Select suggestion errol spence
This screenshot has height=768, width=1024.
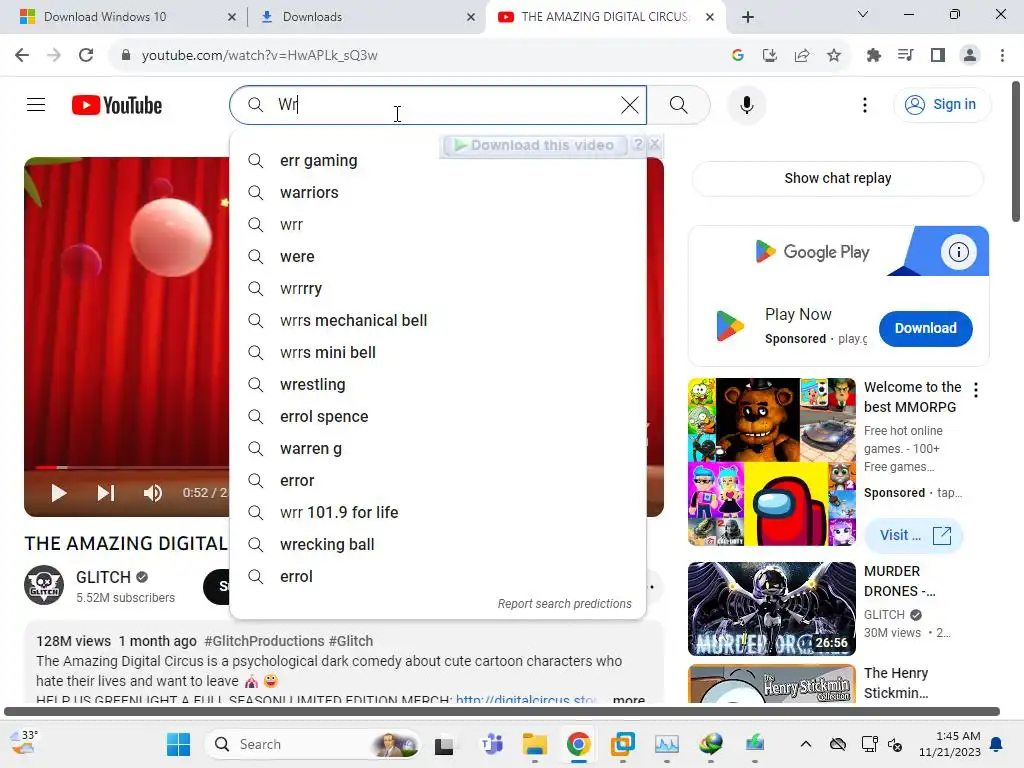pyautogui.click(x=438, y=417)
